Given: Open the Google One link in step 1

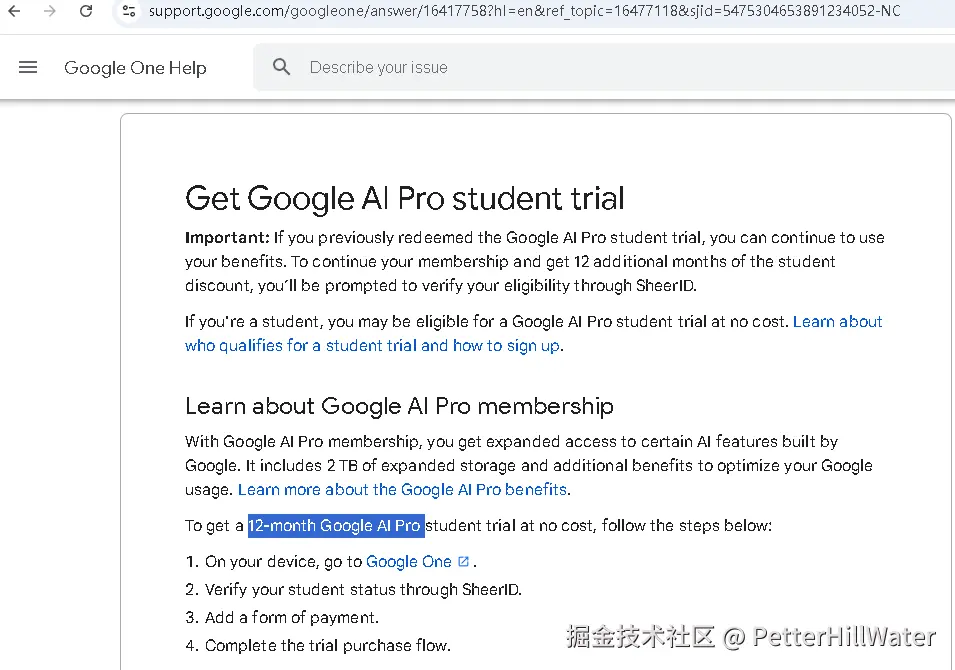Looking at the screenshot, I should pyautogui.click(x=408, y=562).
